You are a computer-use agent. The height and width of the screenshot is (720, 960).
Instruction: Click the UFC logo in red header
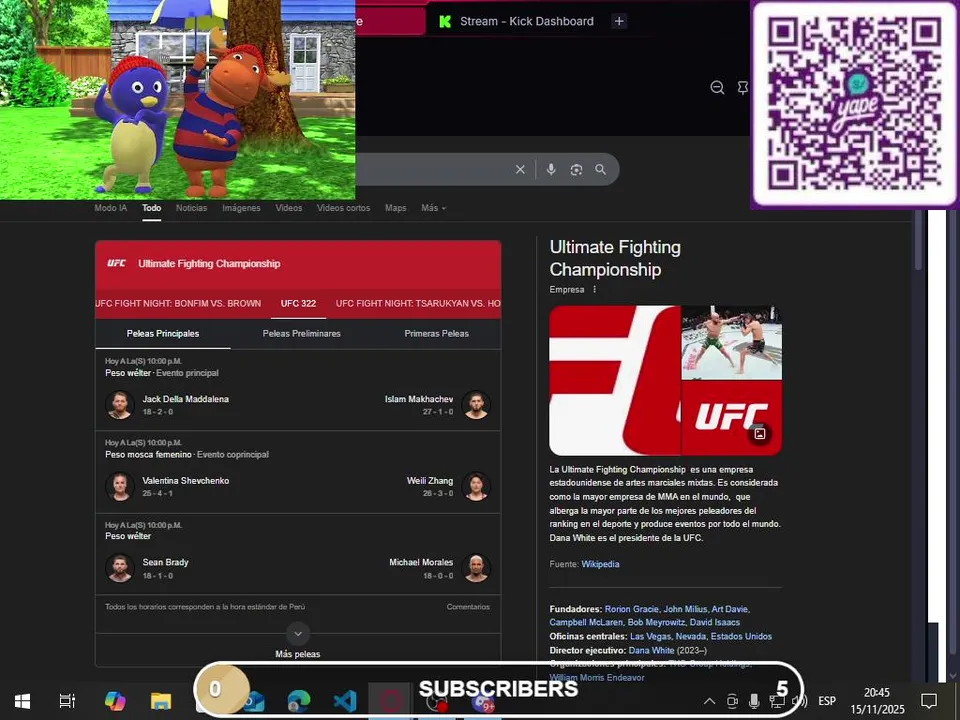116,263
